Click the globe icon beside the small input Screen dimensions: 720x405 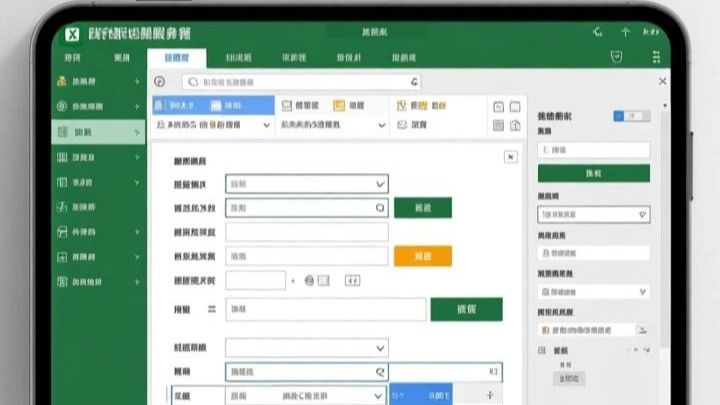[309, 281]
